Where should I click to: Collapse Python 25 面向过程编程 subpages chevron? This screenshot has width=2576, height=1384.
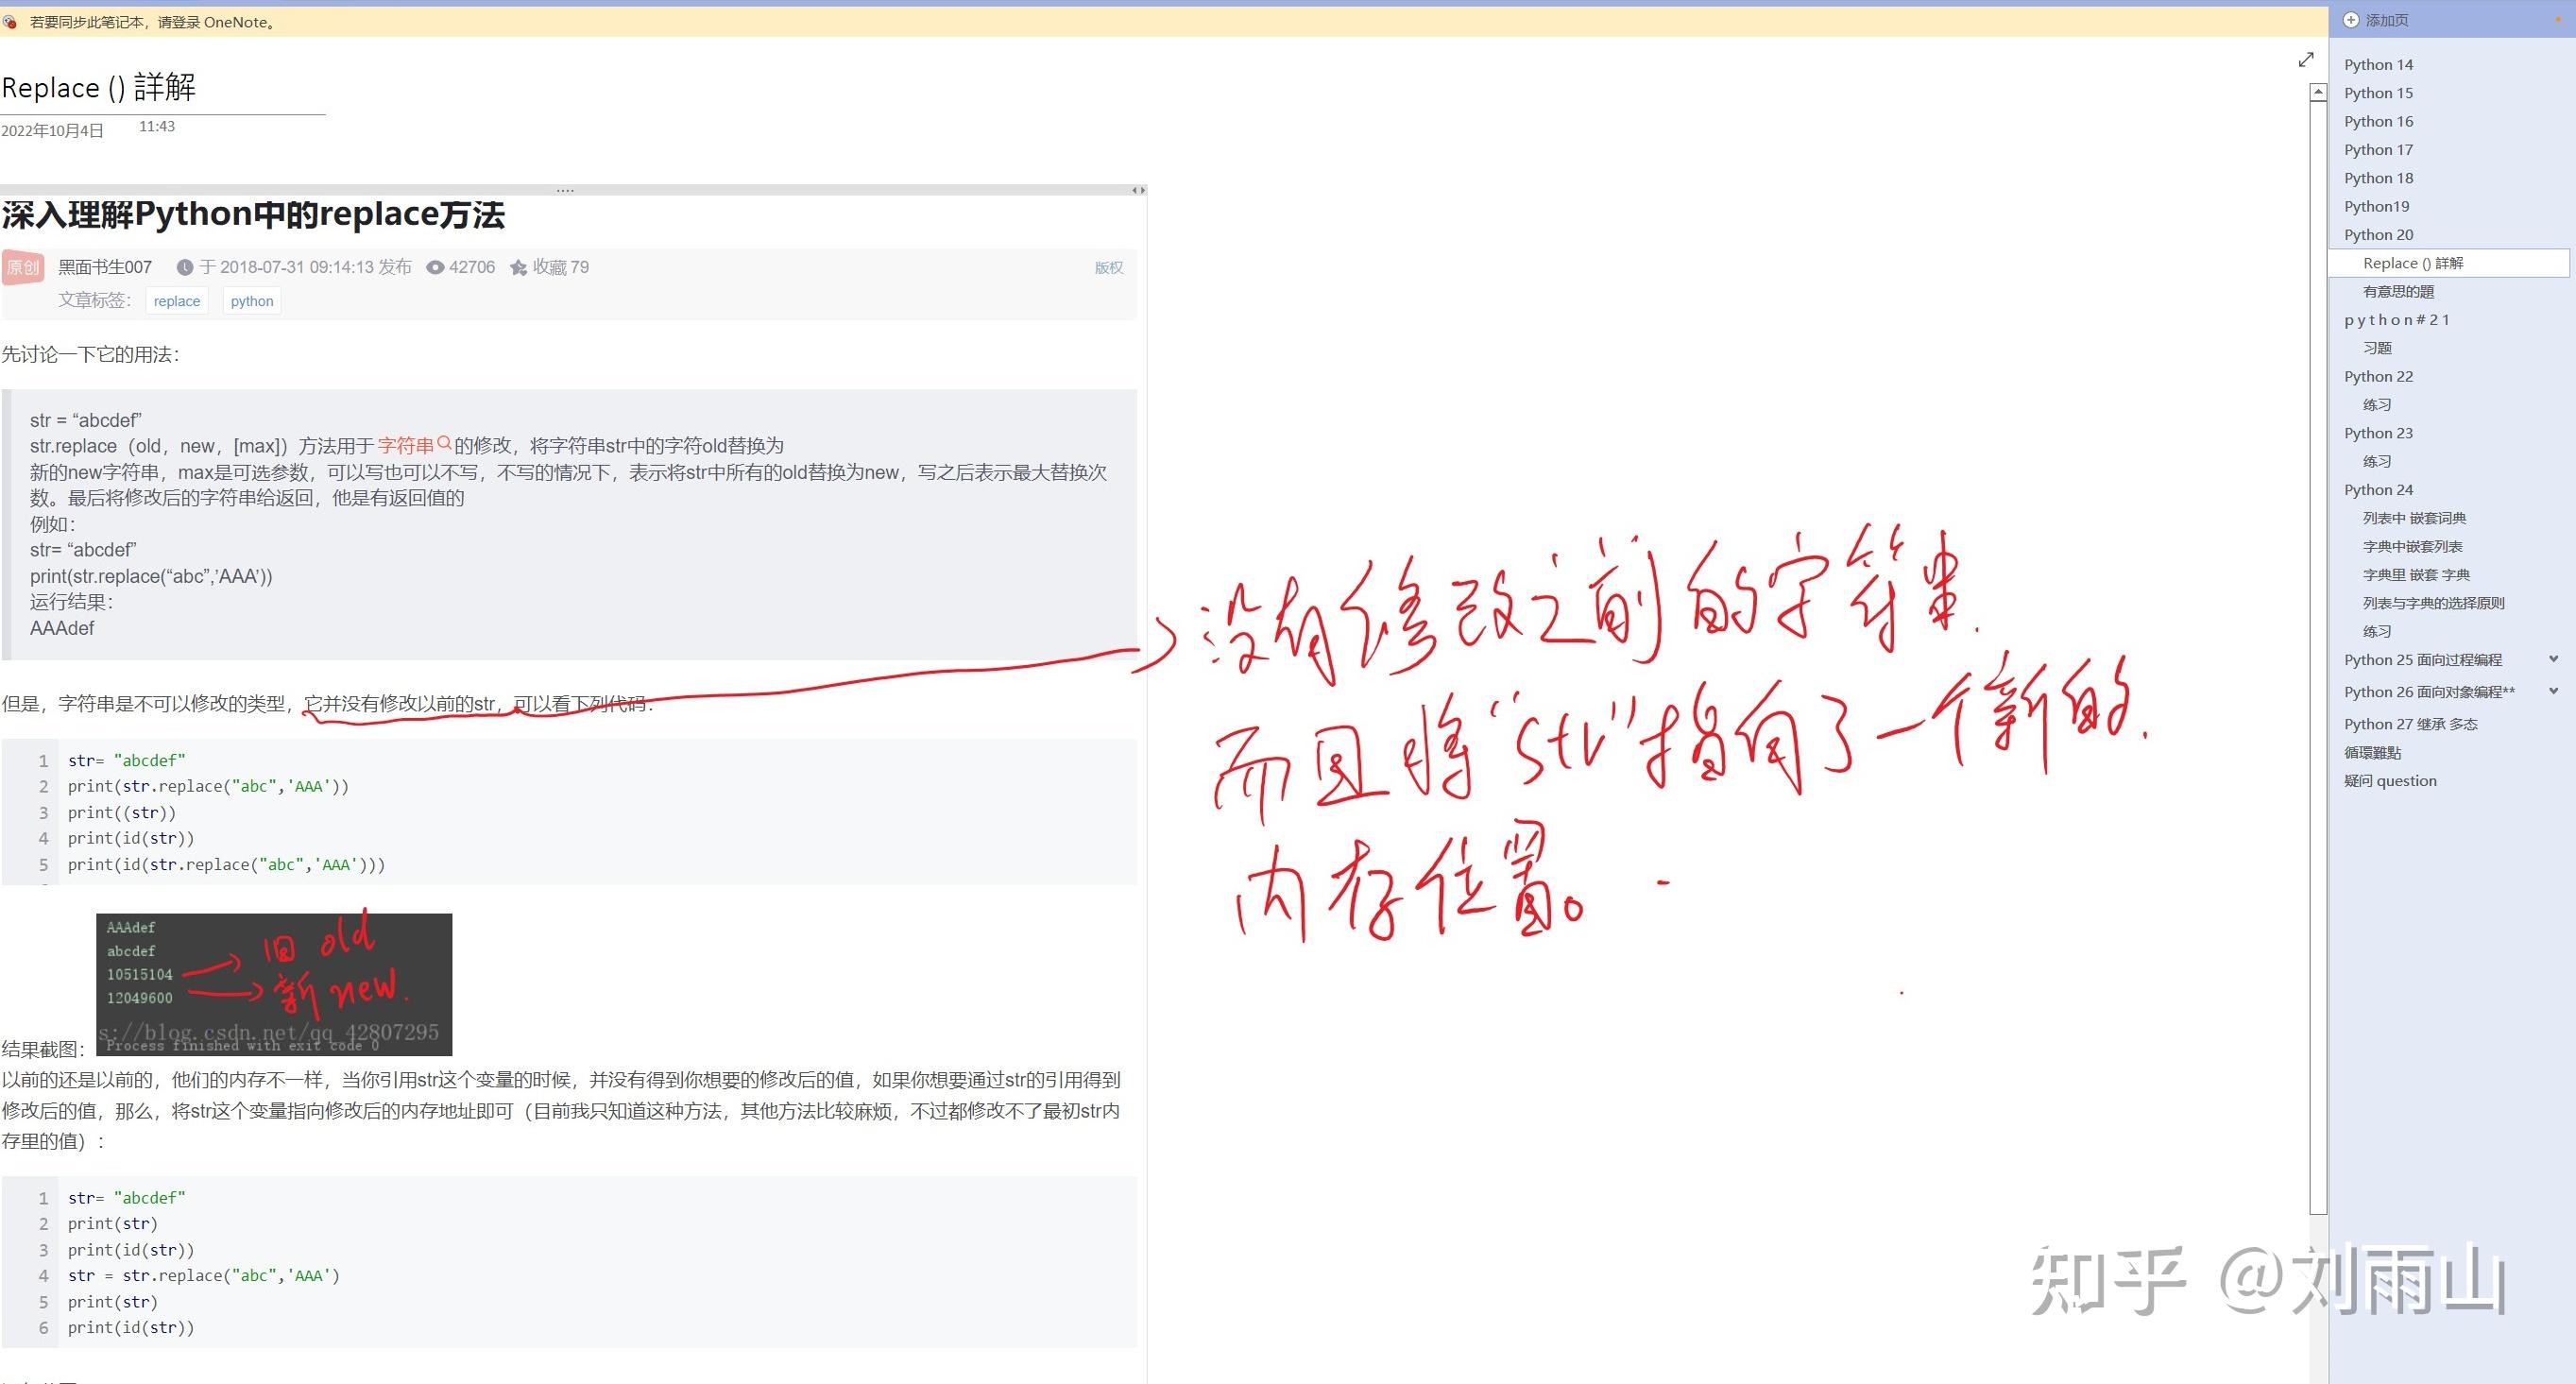tap(2553, 659)
